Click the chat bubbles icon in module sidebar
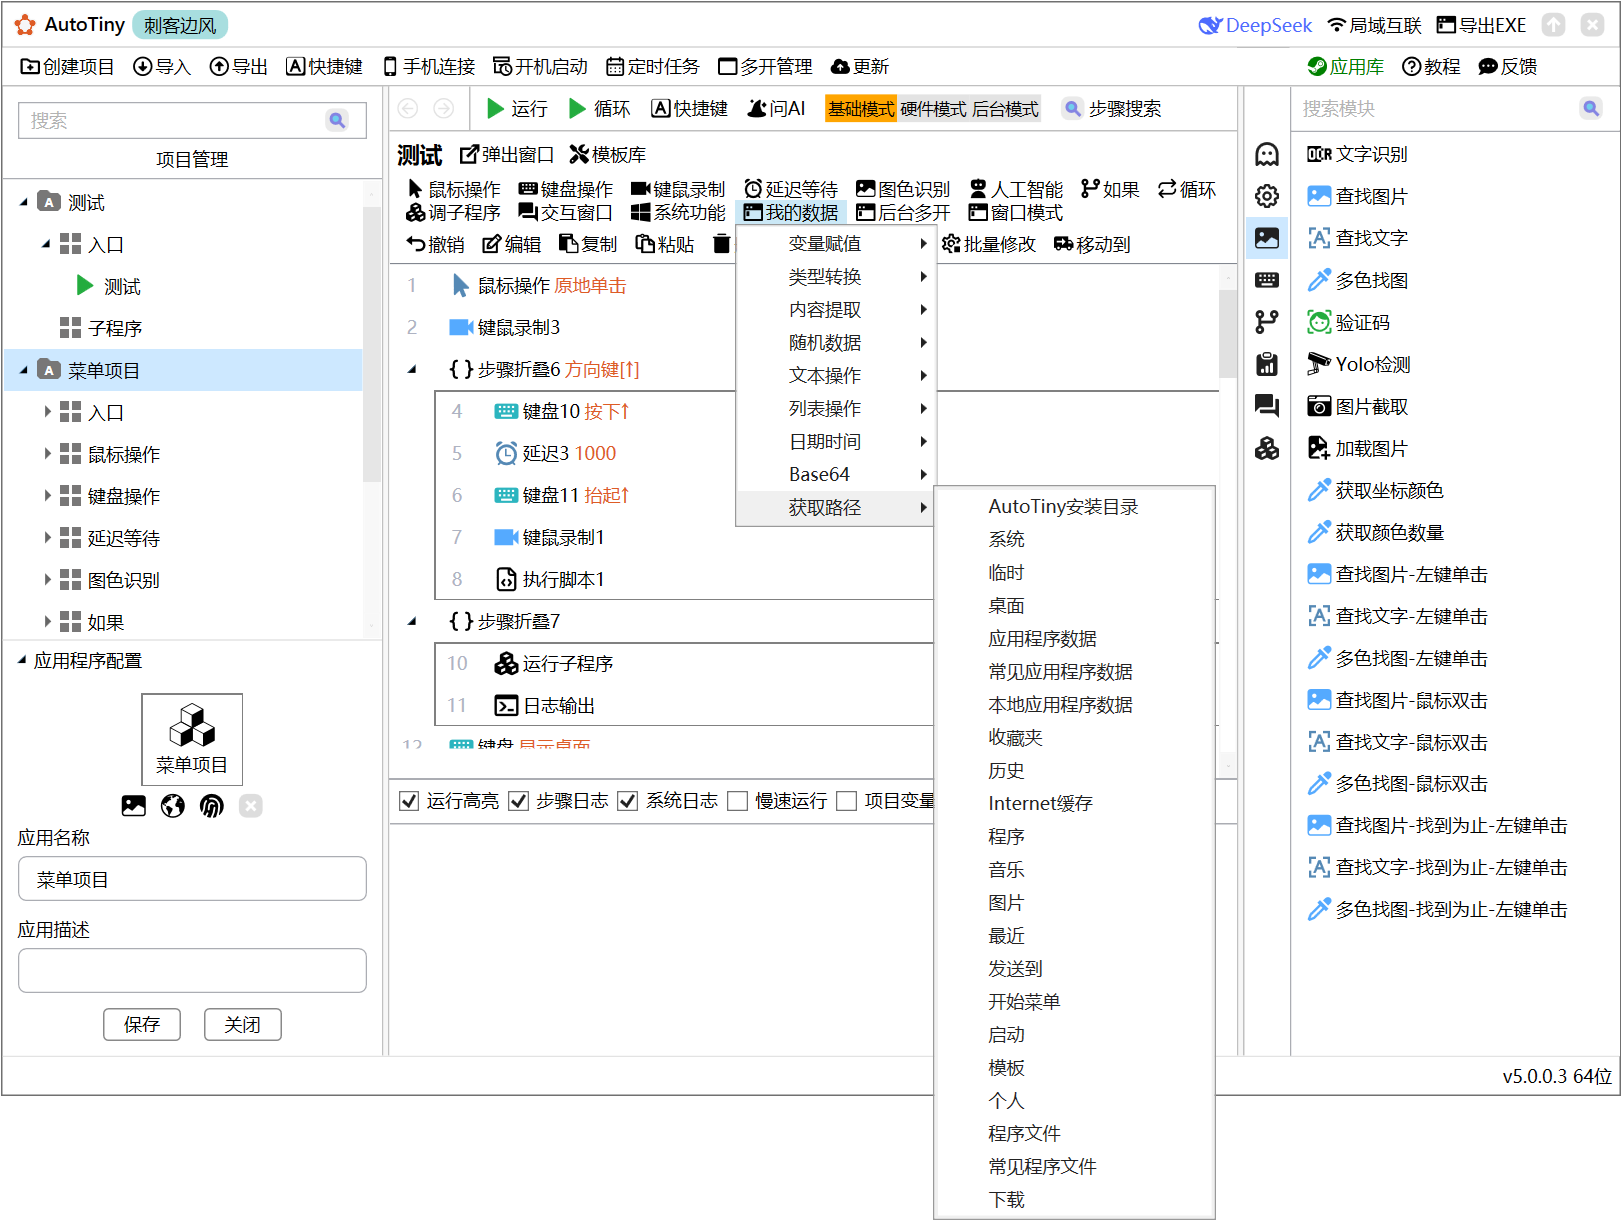1622x1222 pixels. click(x=1267, y=406)
